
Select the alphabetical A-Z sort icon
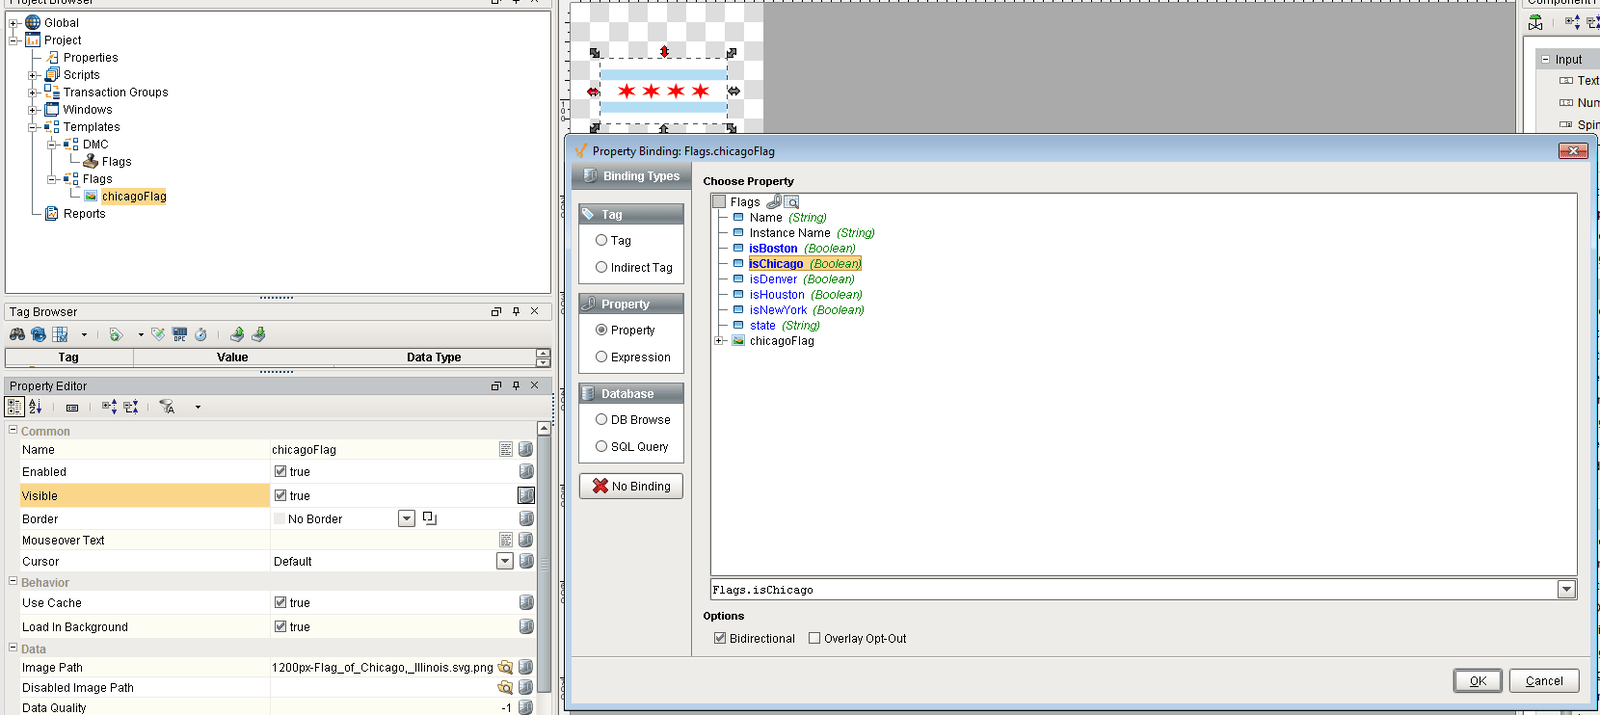[35, 407]
